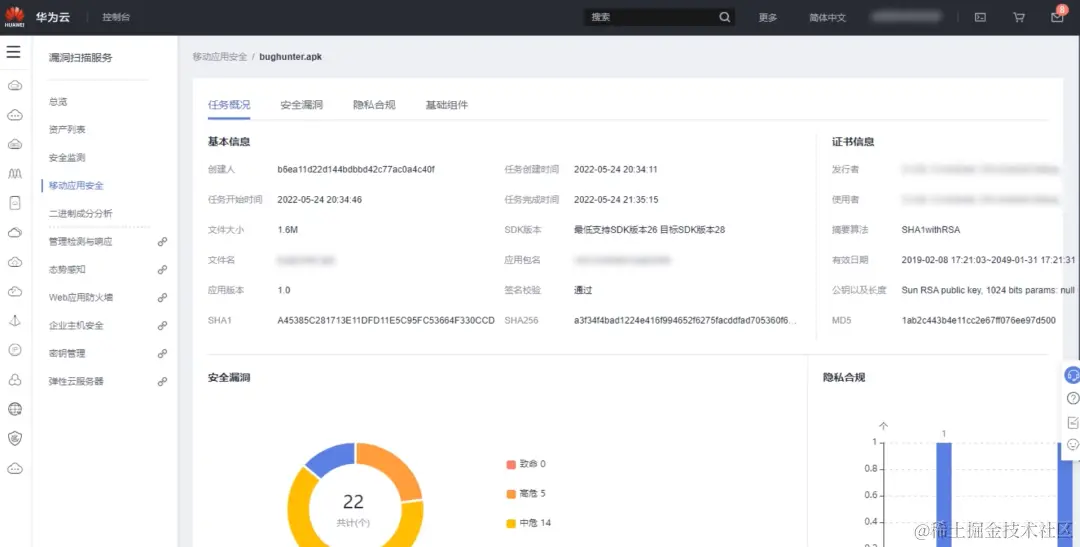Select 二进制成分分析 in the sidebar
The width and height of the screenshot is (1080, 547).
[80, 214]
